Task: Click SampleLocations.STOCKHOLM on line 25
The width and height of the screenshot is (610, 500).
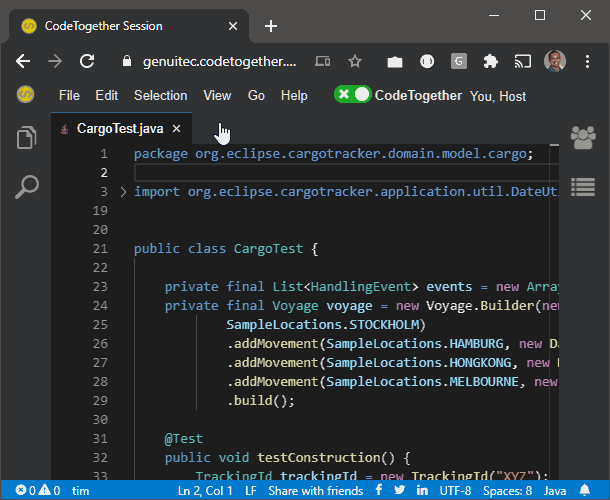Action: 323,325
